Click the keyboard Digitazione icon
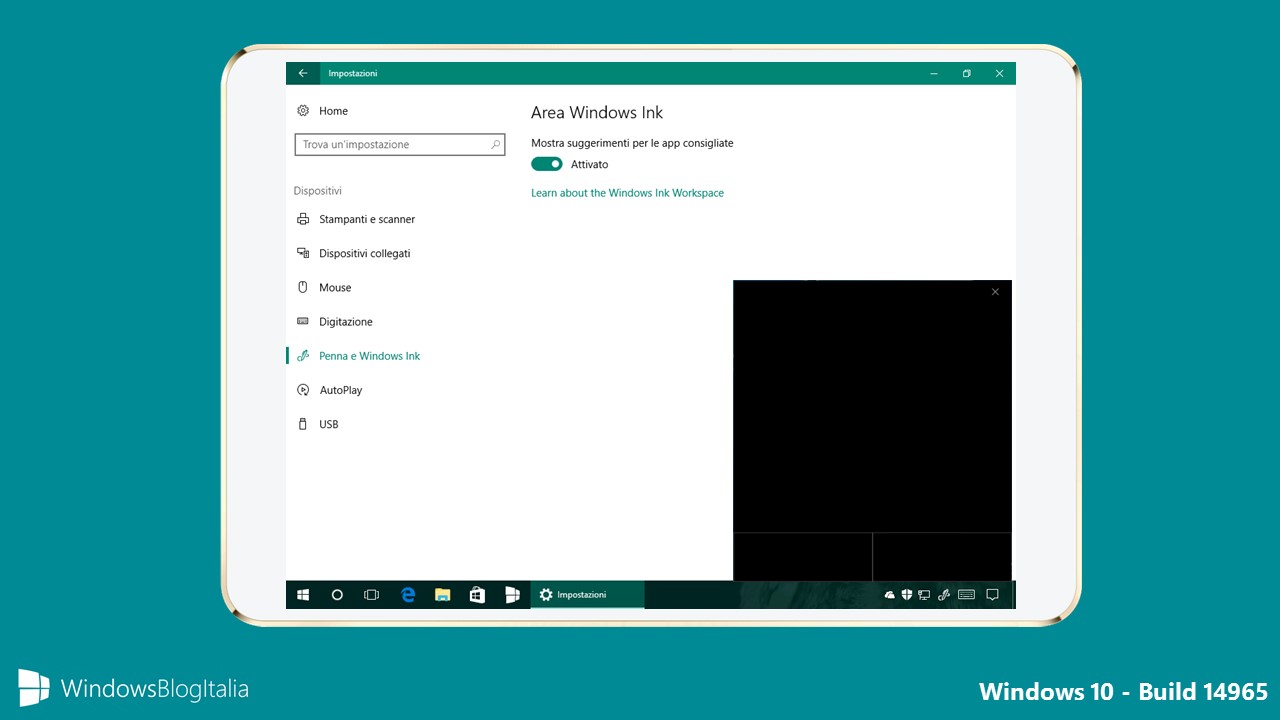 coord(303,321)
